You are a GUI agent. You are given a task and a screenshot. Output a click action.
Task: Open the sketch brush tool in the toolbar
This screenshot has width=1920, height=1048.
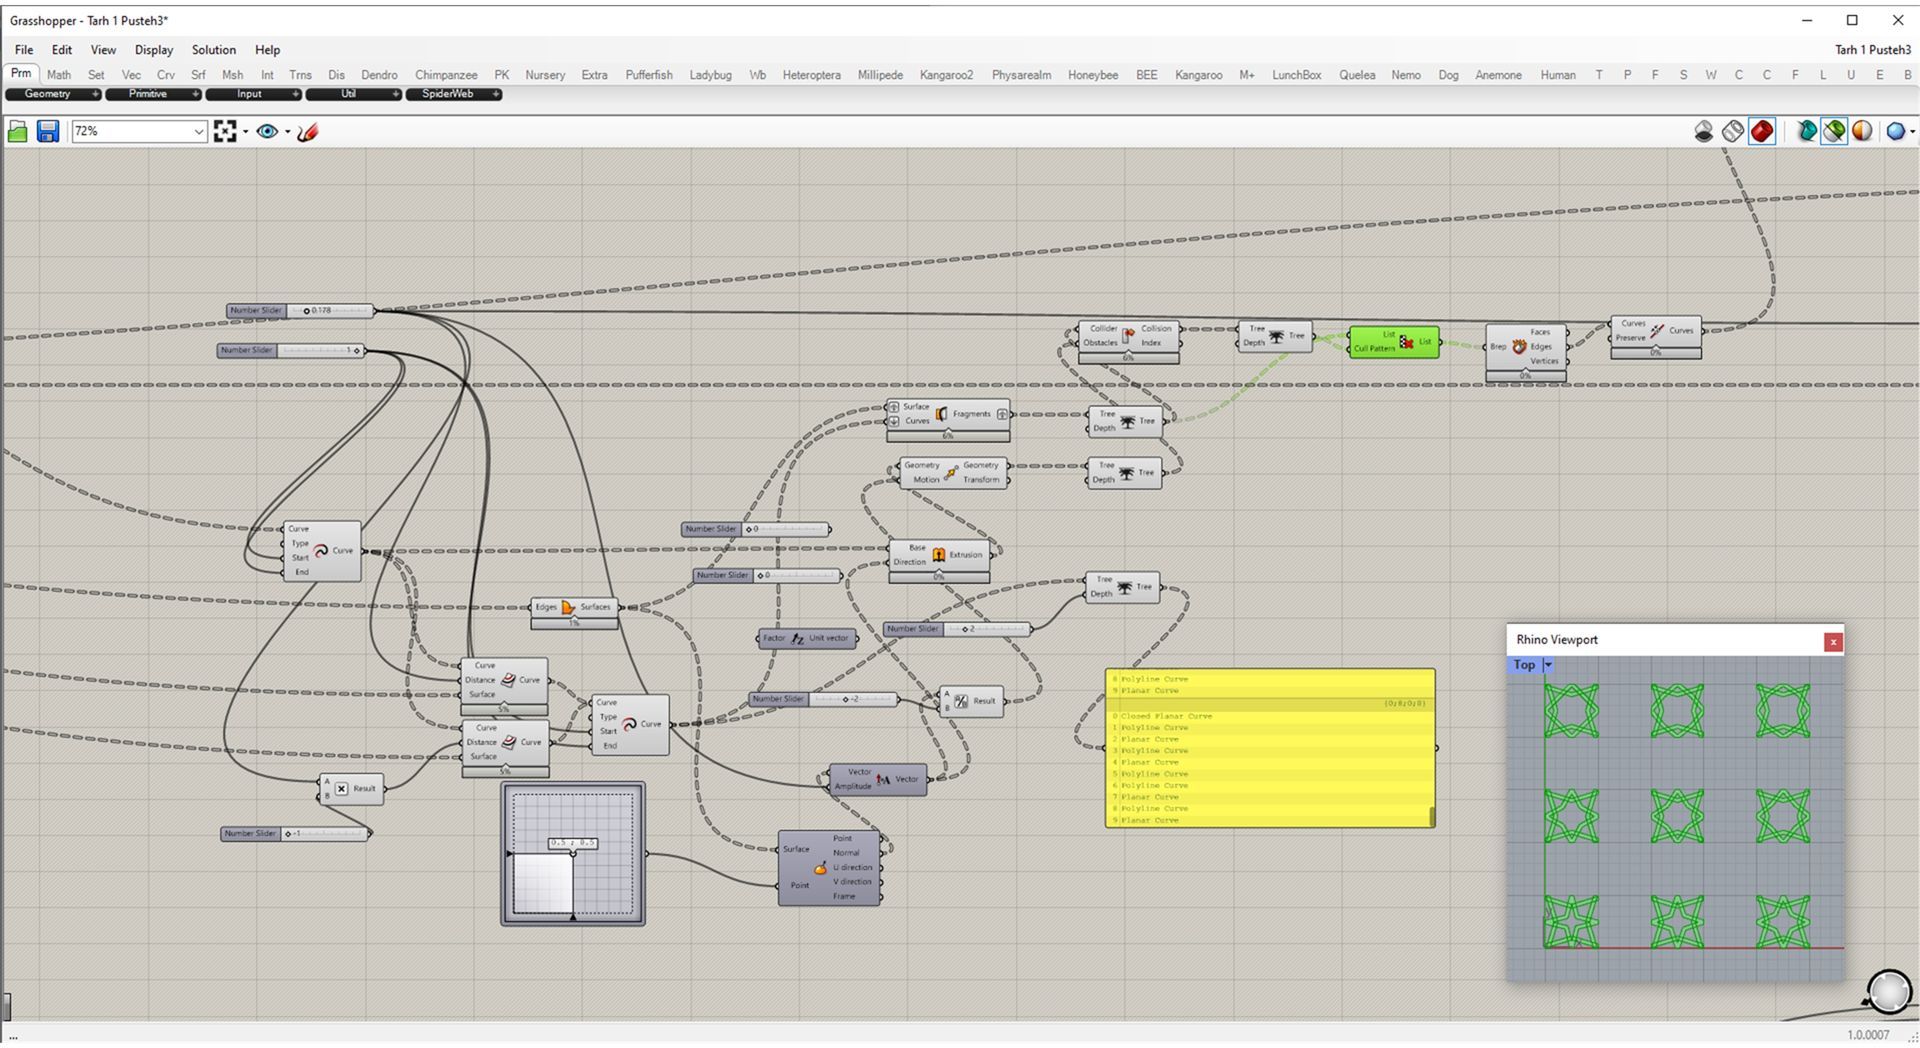click(x=308, y=131)
